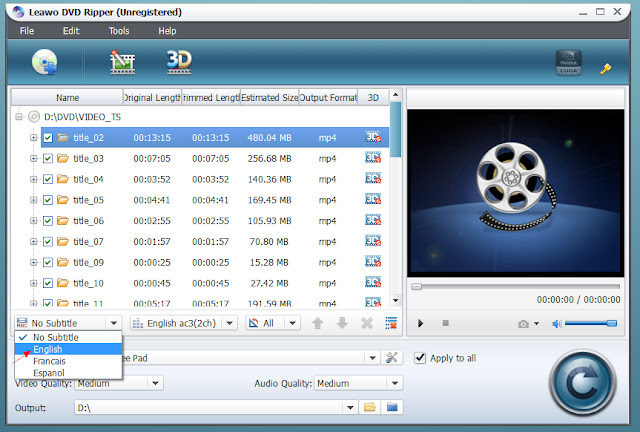Mute the preview volume speaker icon
The height and width of the screenshot is (432, 640).
pos(556,324)
